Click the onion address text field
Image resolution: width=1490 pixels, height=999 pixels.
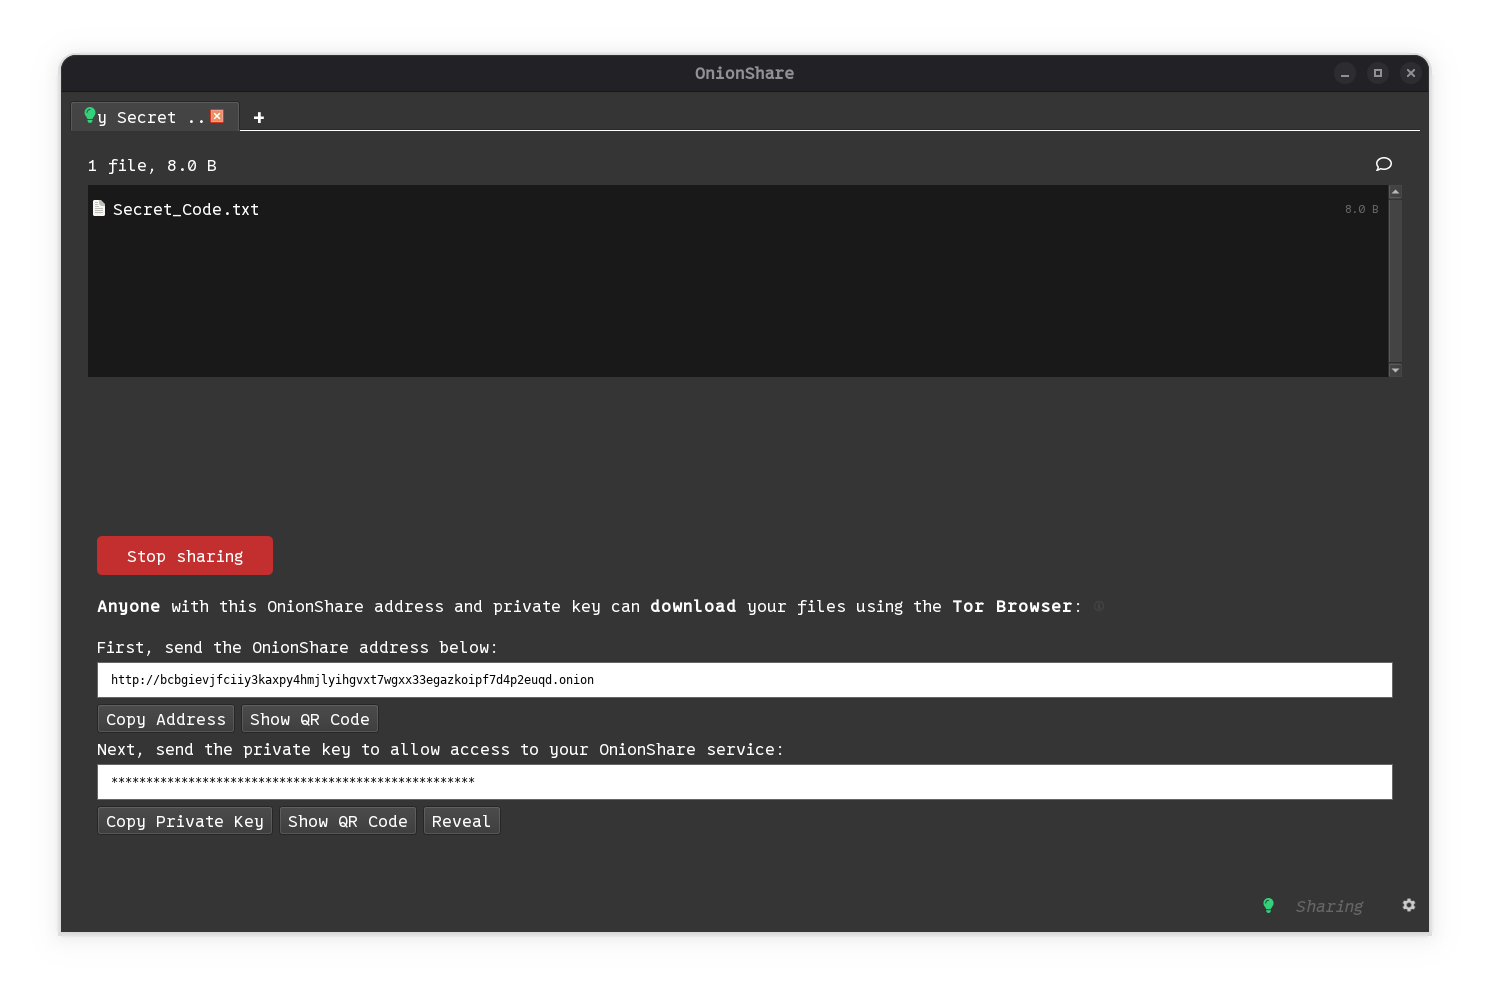point(744,680)
